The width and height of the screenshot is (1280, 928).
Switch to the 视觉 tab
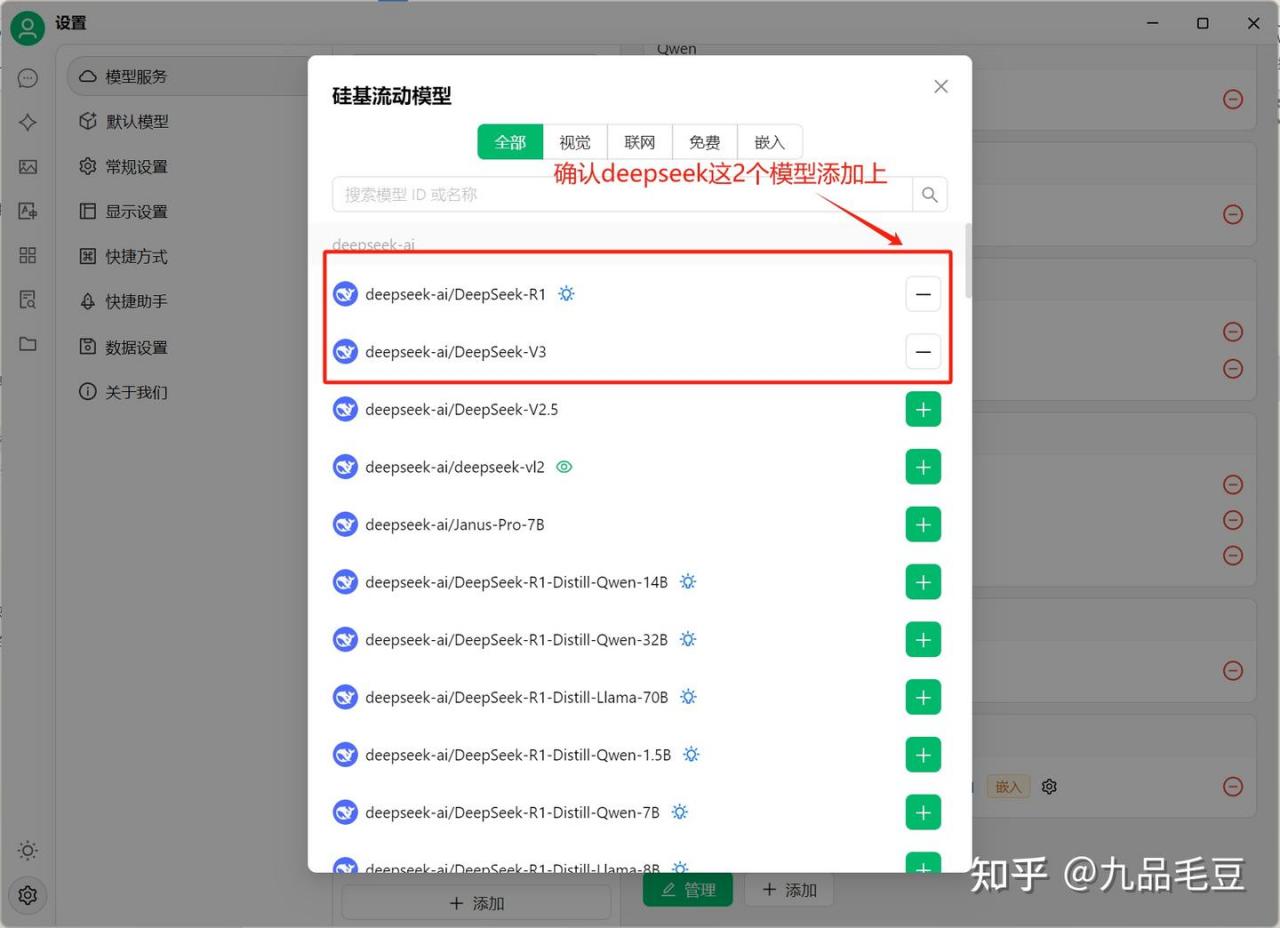pyautogui.click(x=575, y=142)
